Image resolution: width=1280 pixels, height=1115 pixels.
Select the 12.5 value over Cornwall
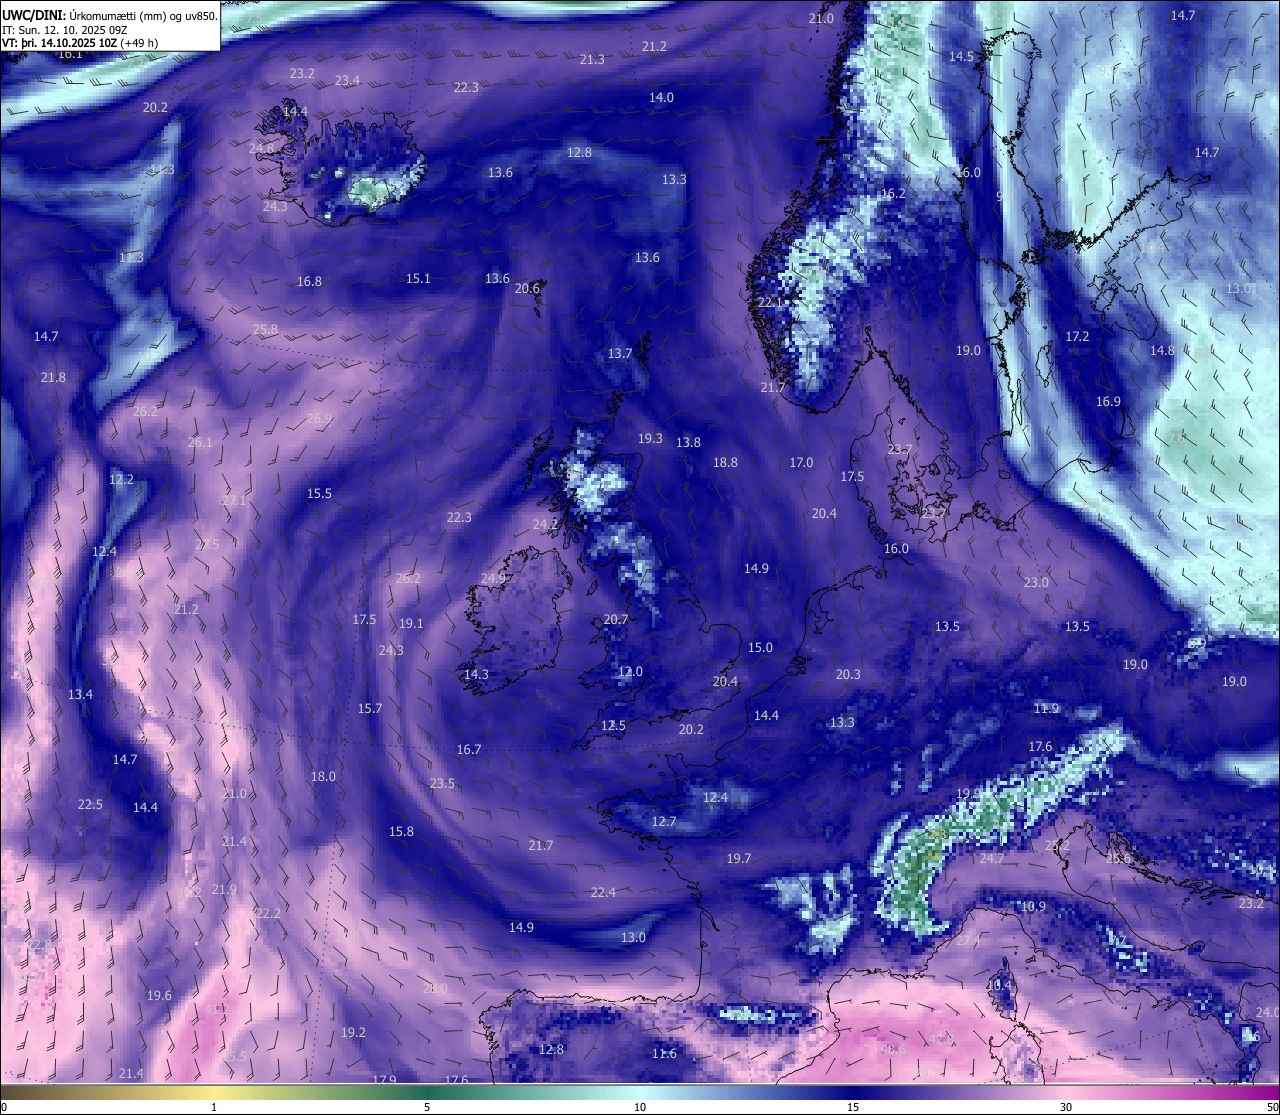click(x=613, y=726)
